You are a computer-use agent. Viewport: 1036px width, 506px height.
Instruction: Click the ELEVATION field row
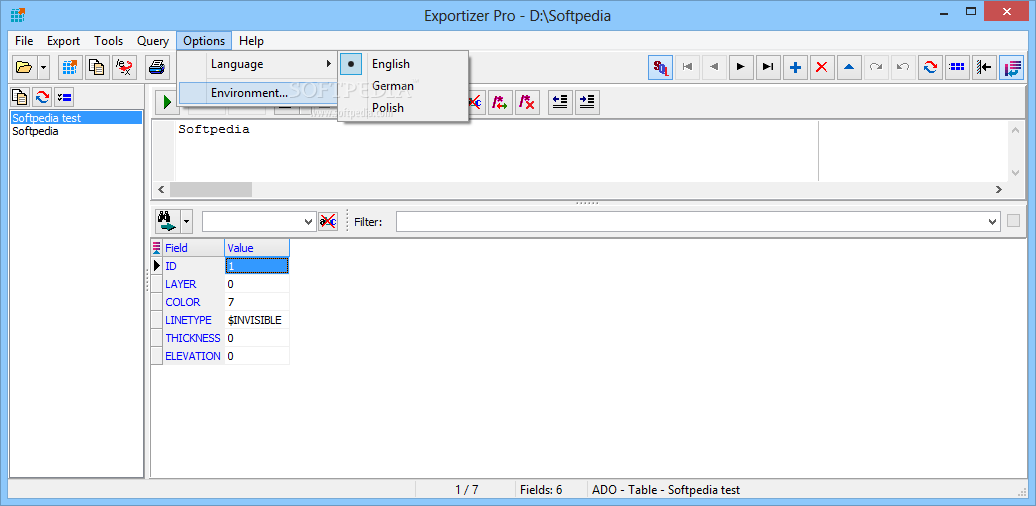(x=193, y=355)
